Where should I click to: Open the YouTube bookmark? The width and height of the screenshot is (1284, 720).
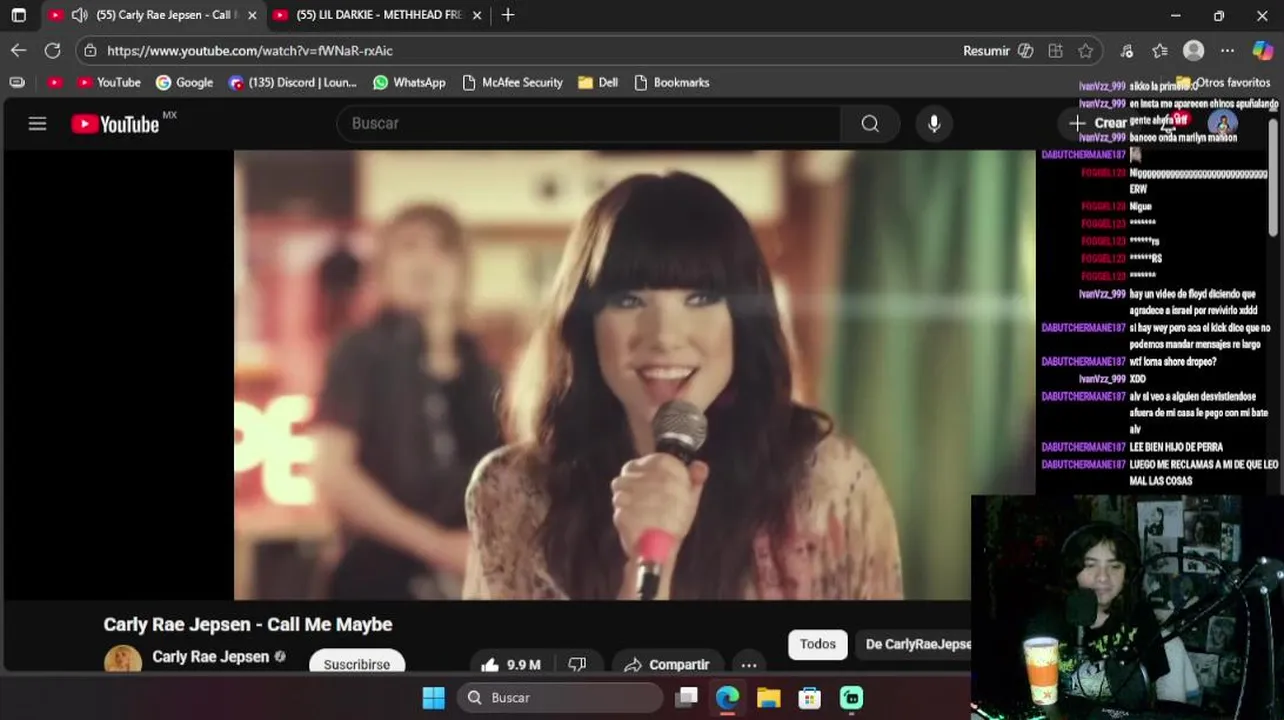pyautogui.click(x=109, y=82)
